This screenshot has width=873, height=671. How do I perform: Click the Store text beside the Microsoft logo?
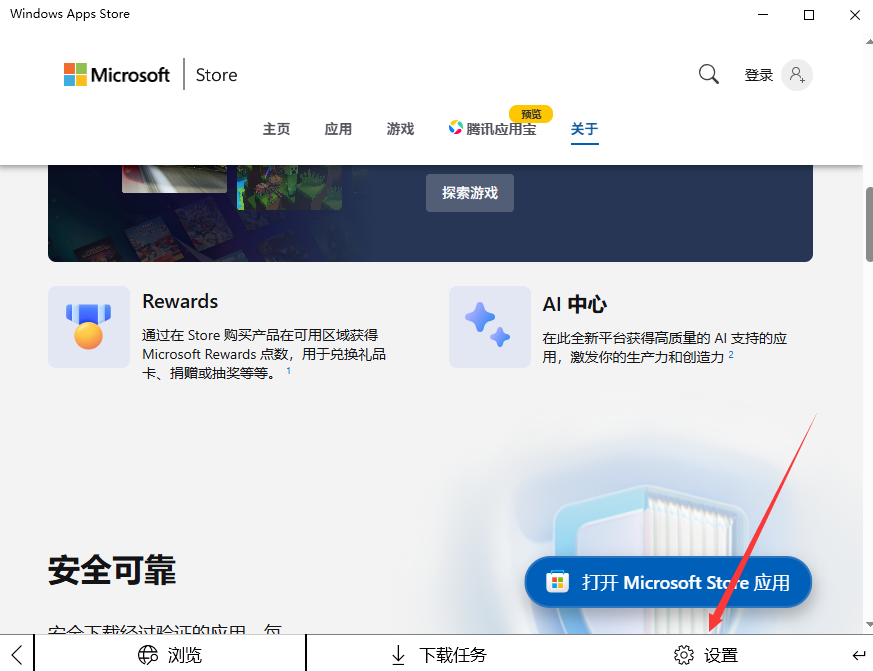(217, 75)
